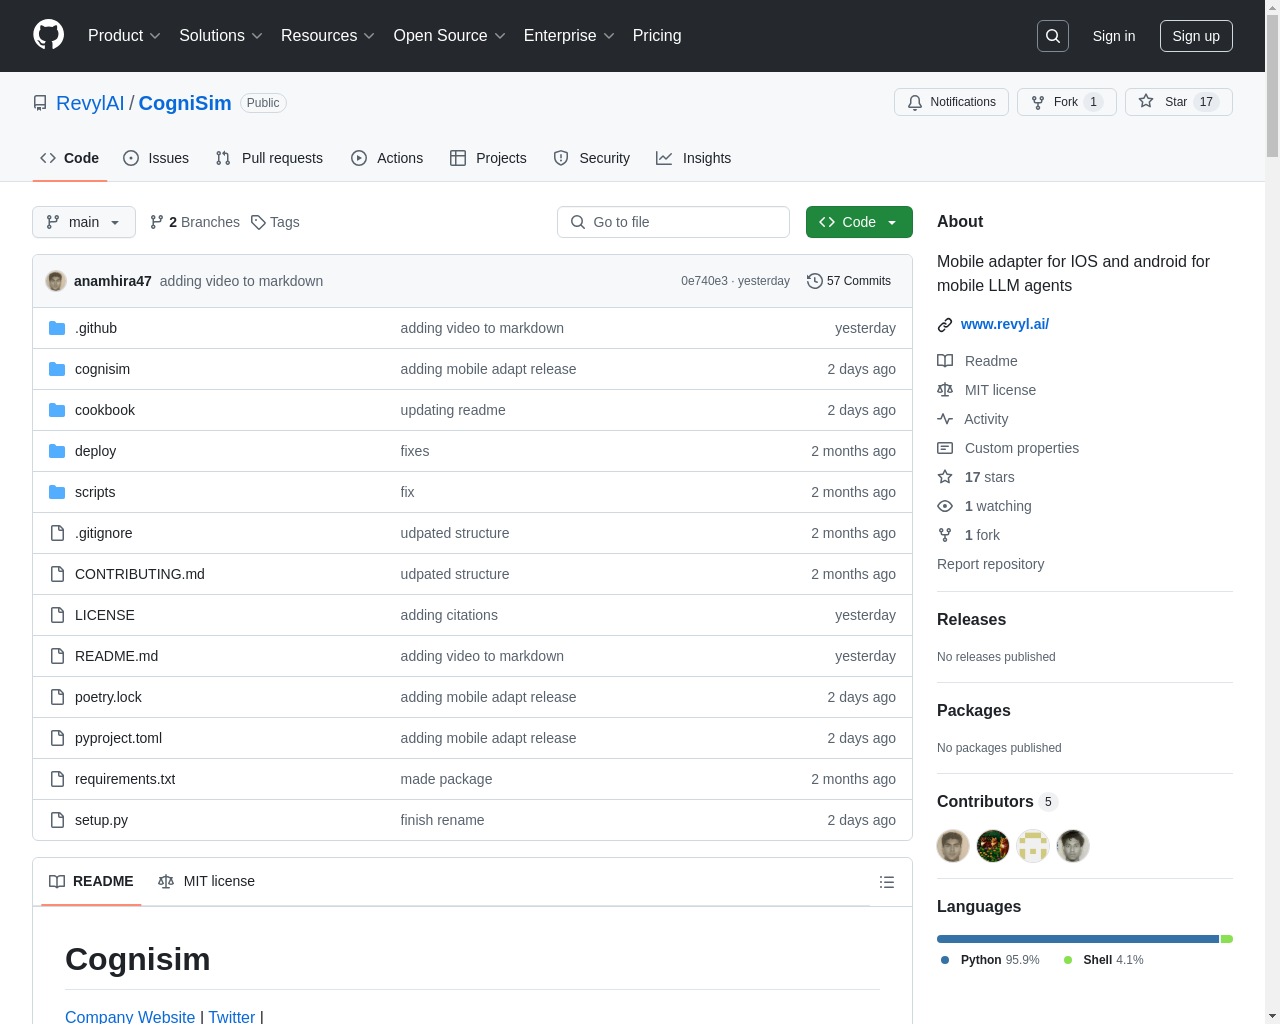
Task: Click the star icon next to 17 stars
Action: click(x=945, y=477)
